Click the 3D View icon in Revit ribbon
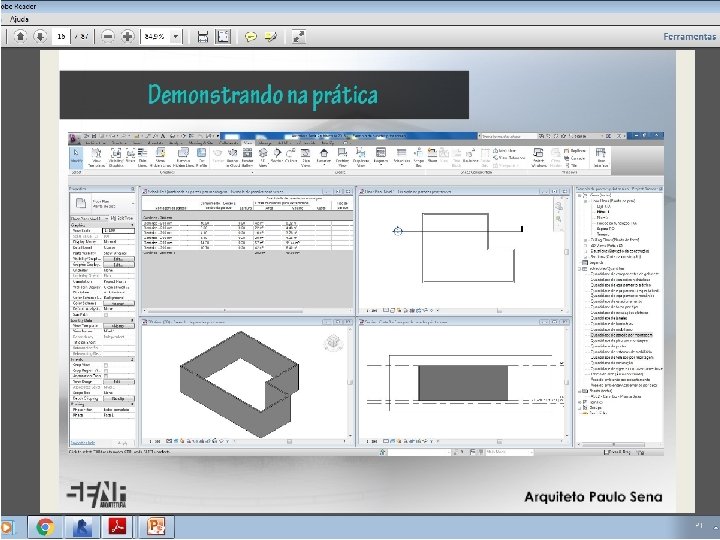The width and height of the screenshot is (720, 540). (263, 157)
